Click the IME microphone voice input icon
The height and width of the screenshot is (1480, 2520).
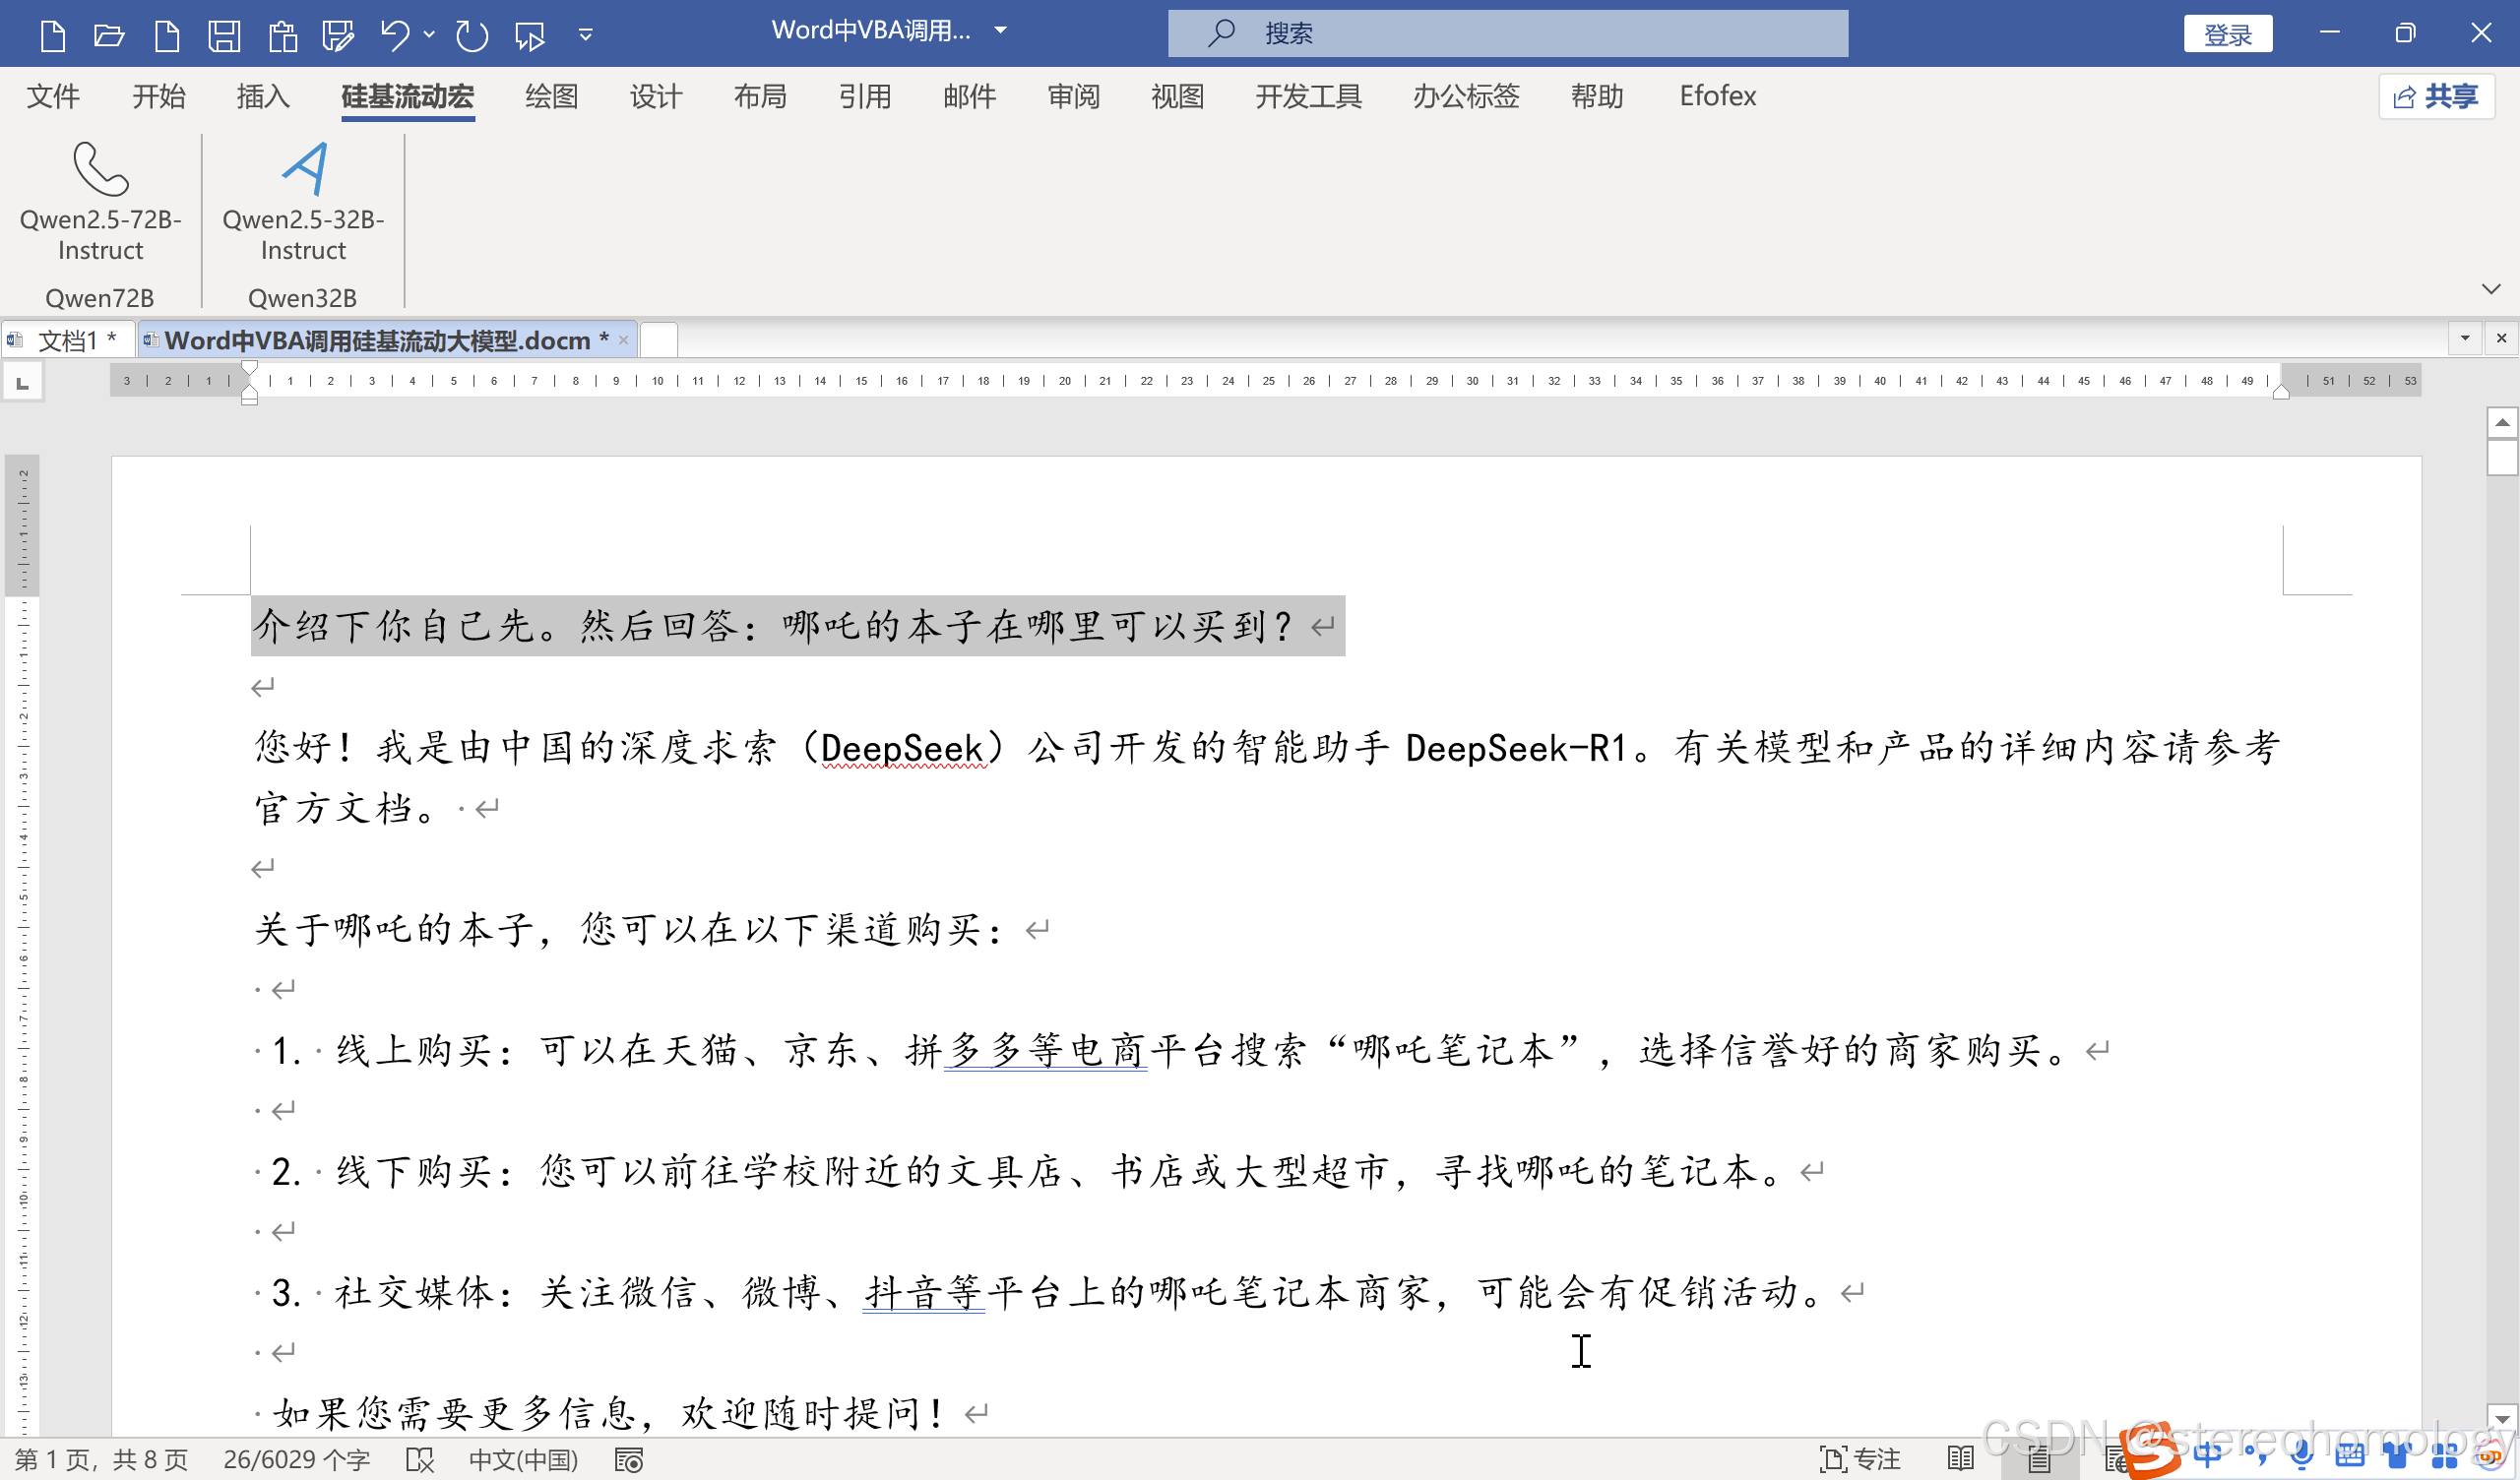(2301, 1454)
